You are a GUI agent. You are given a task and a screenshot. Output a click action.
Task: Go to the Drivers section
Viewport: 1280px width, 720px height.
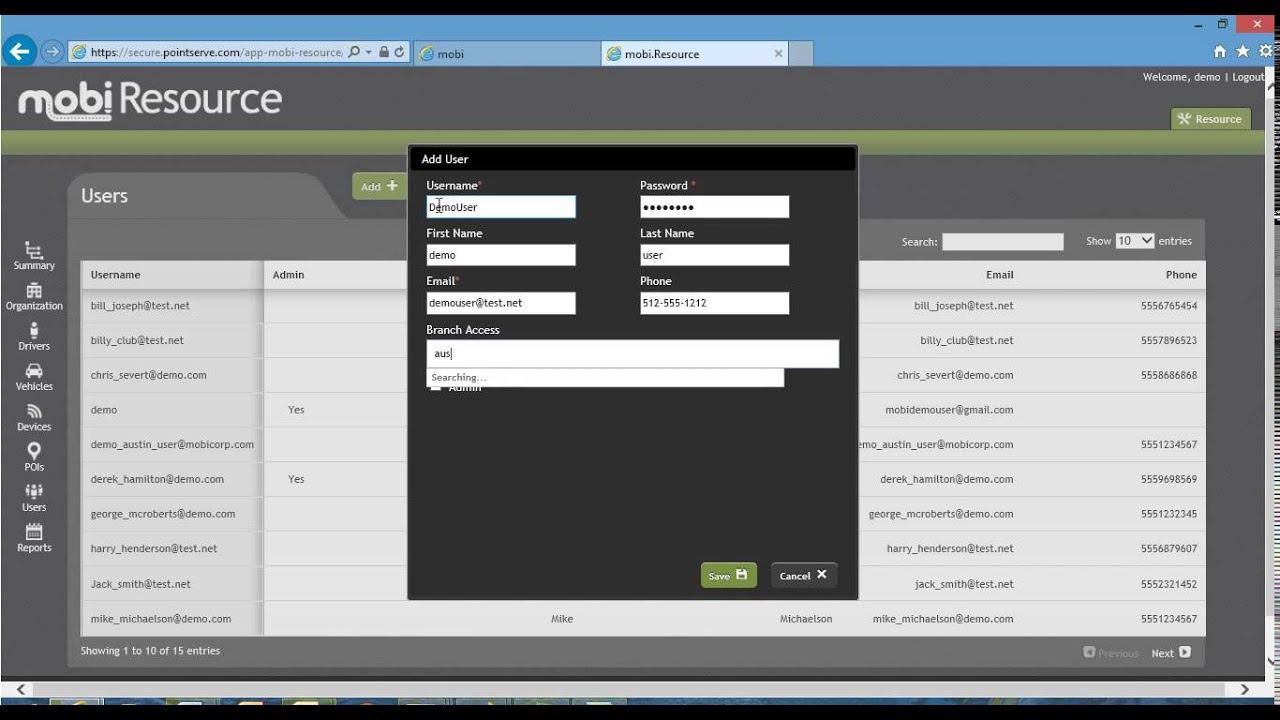coord(34,337)
